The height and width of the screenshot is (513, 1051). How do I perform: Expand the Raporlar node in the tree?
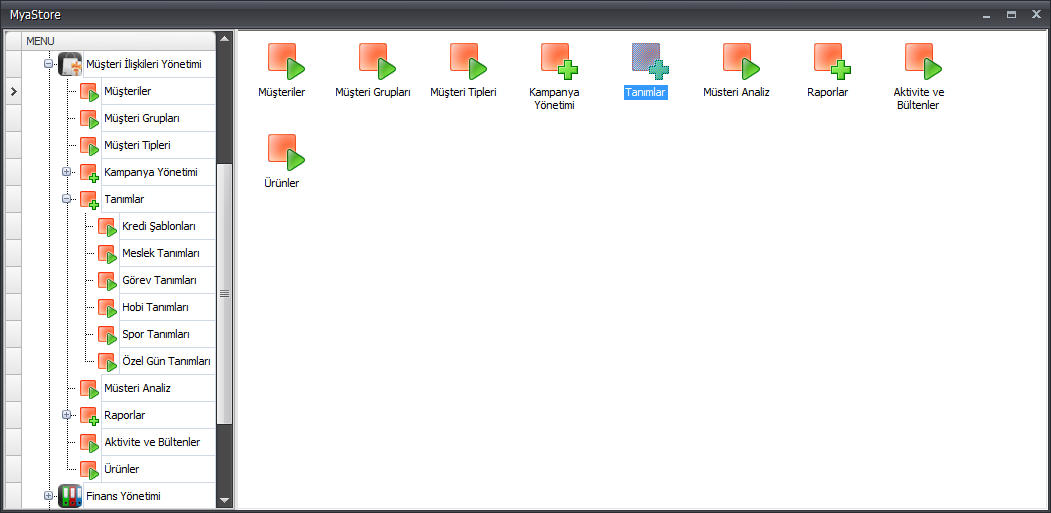tap(67, 415)
